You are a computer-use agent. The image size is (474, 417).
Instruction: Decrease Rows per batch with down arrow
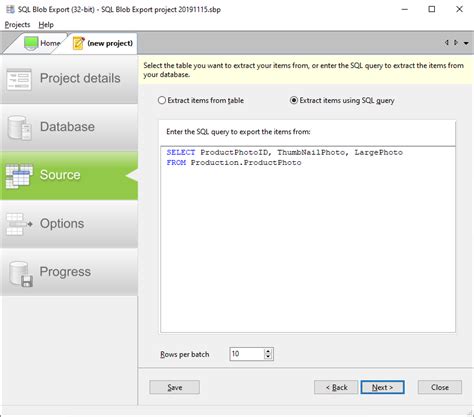point(268,357)
